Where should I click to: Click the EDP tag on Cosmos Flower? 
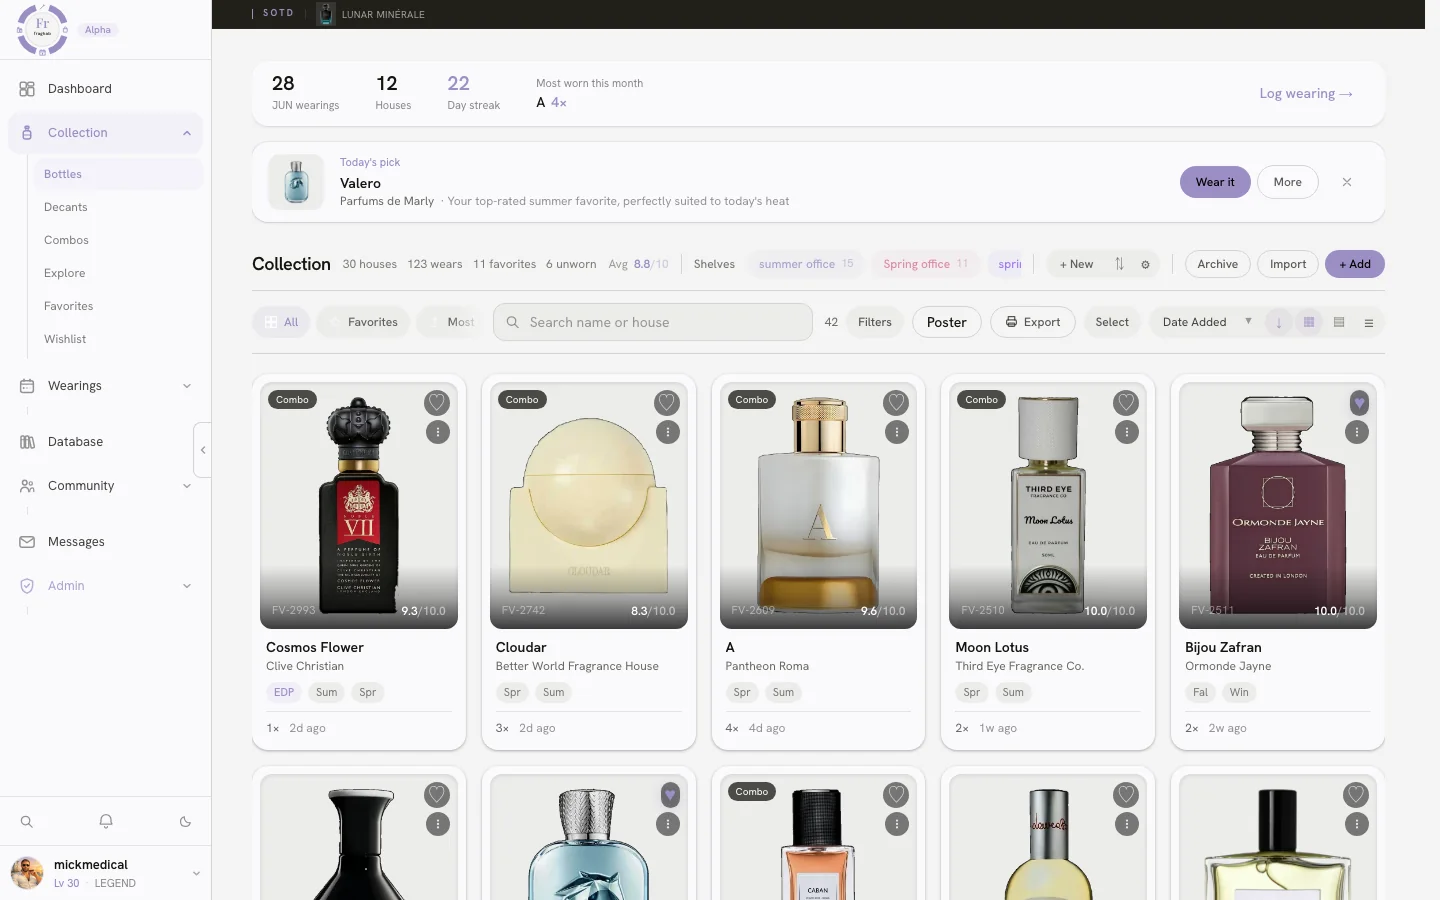[284, 692]
